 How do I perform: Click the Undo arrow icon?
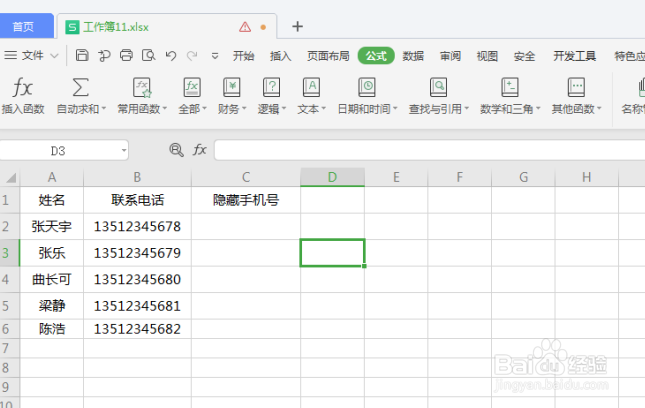click(x=171, y=55)
